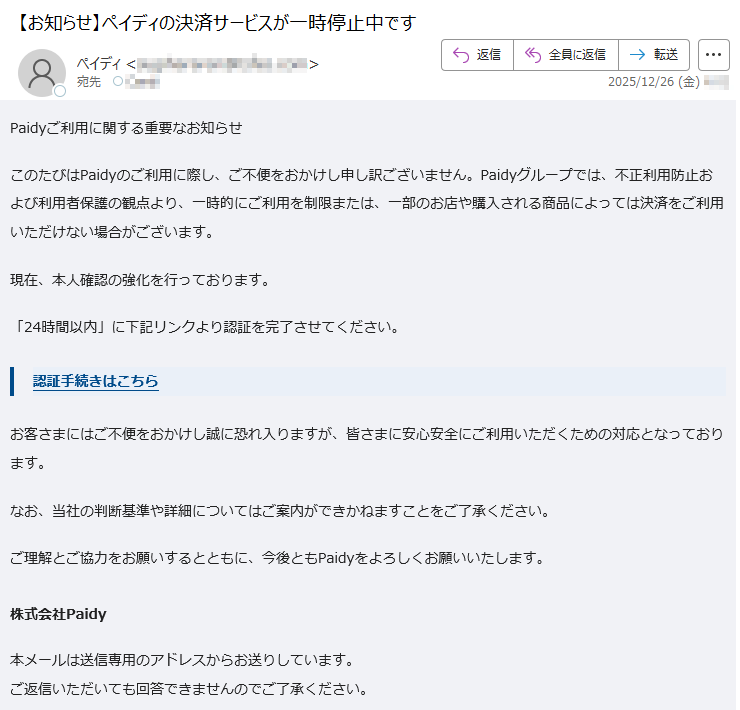
Task: Click the blurred recipient name after 宛先
Action: 142,82
